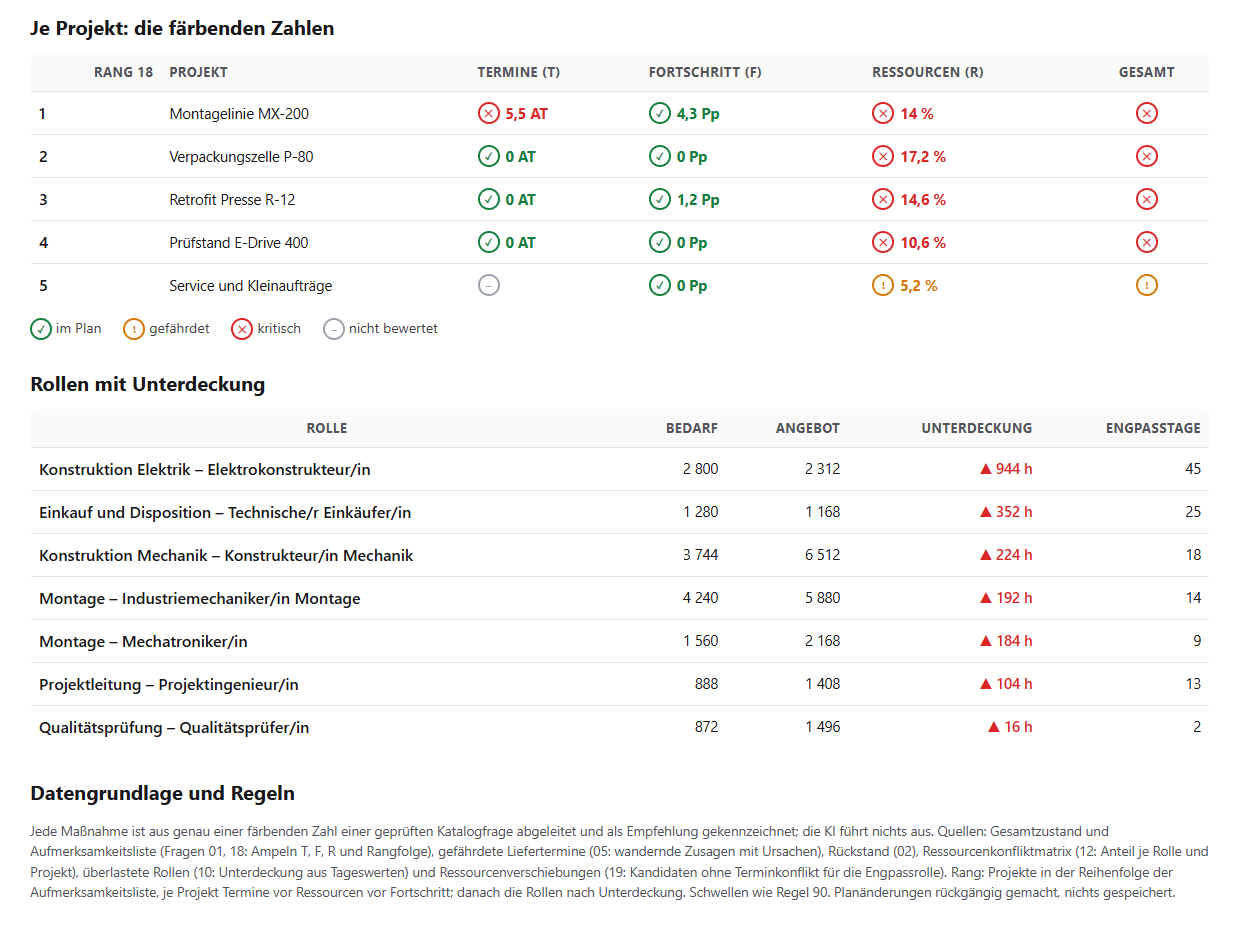This screenshot has width=1240, height=950.
Task: Click the legend icon for 'im Plan'
Action: [41, 329]
